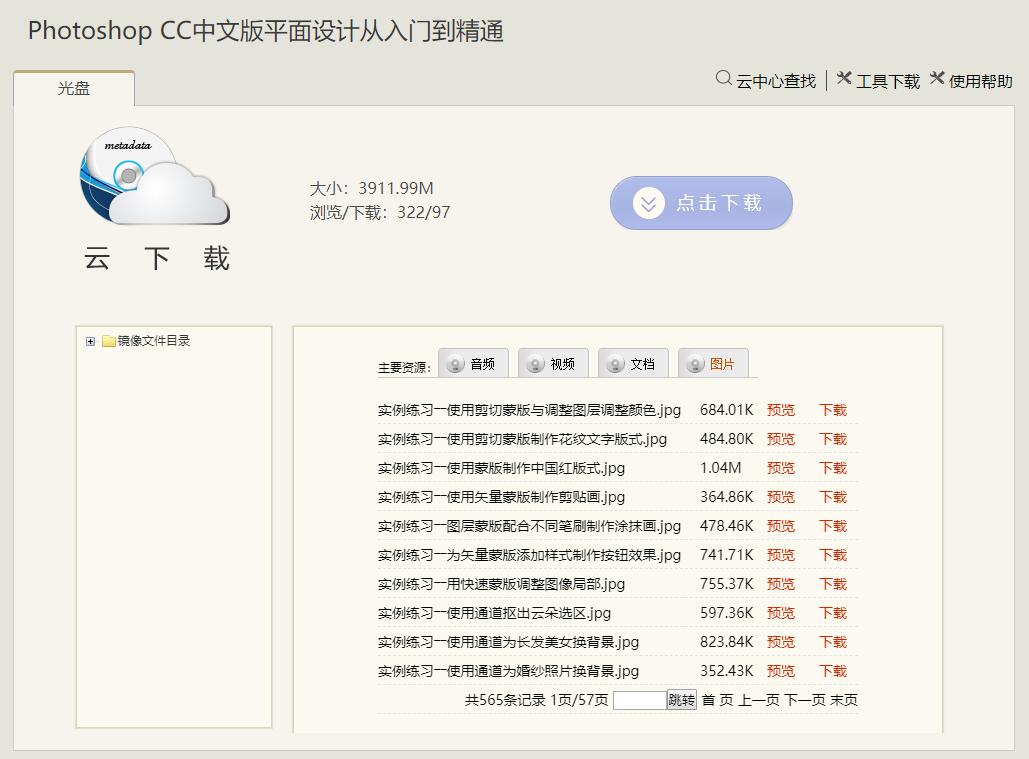Preview 使用矢量蒙版制作剪贴画.jpg

point(781,497)
